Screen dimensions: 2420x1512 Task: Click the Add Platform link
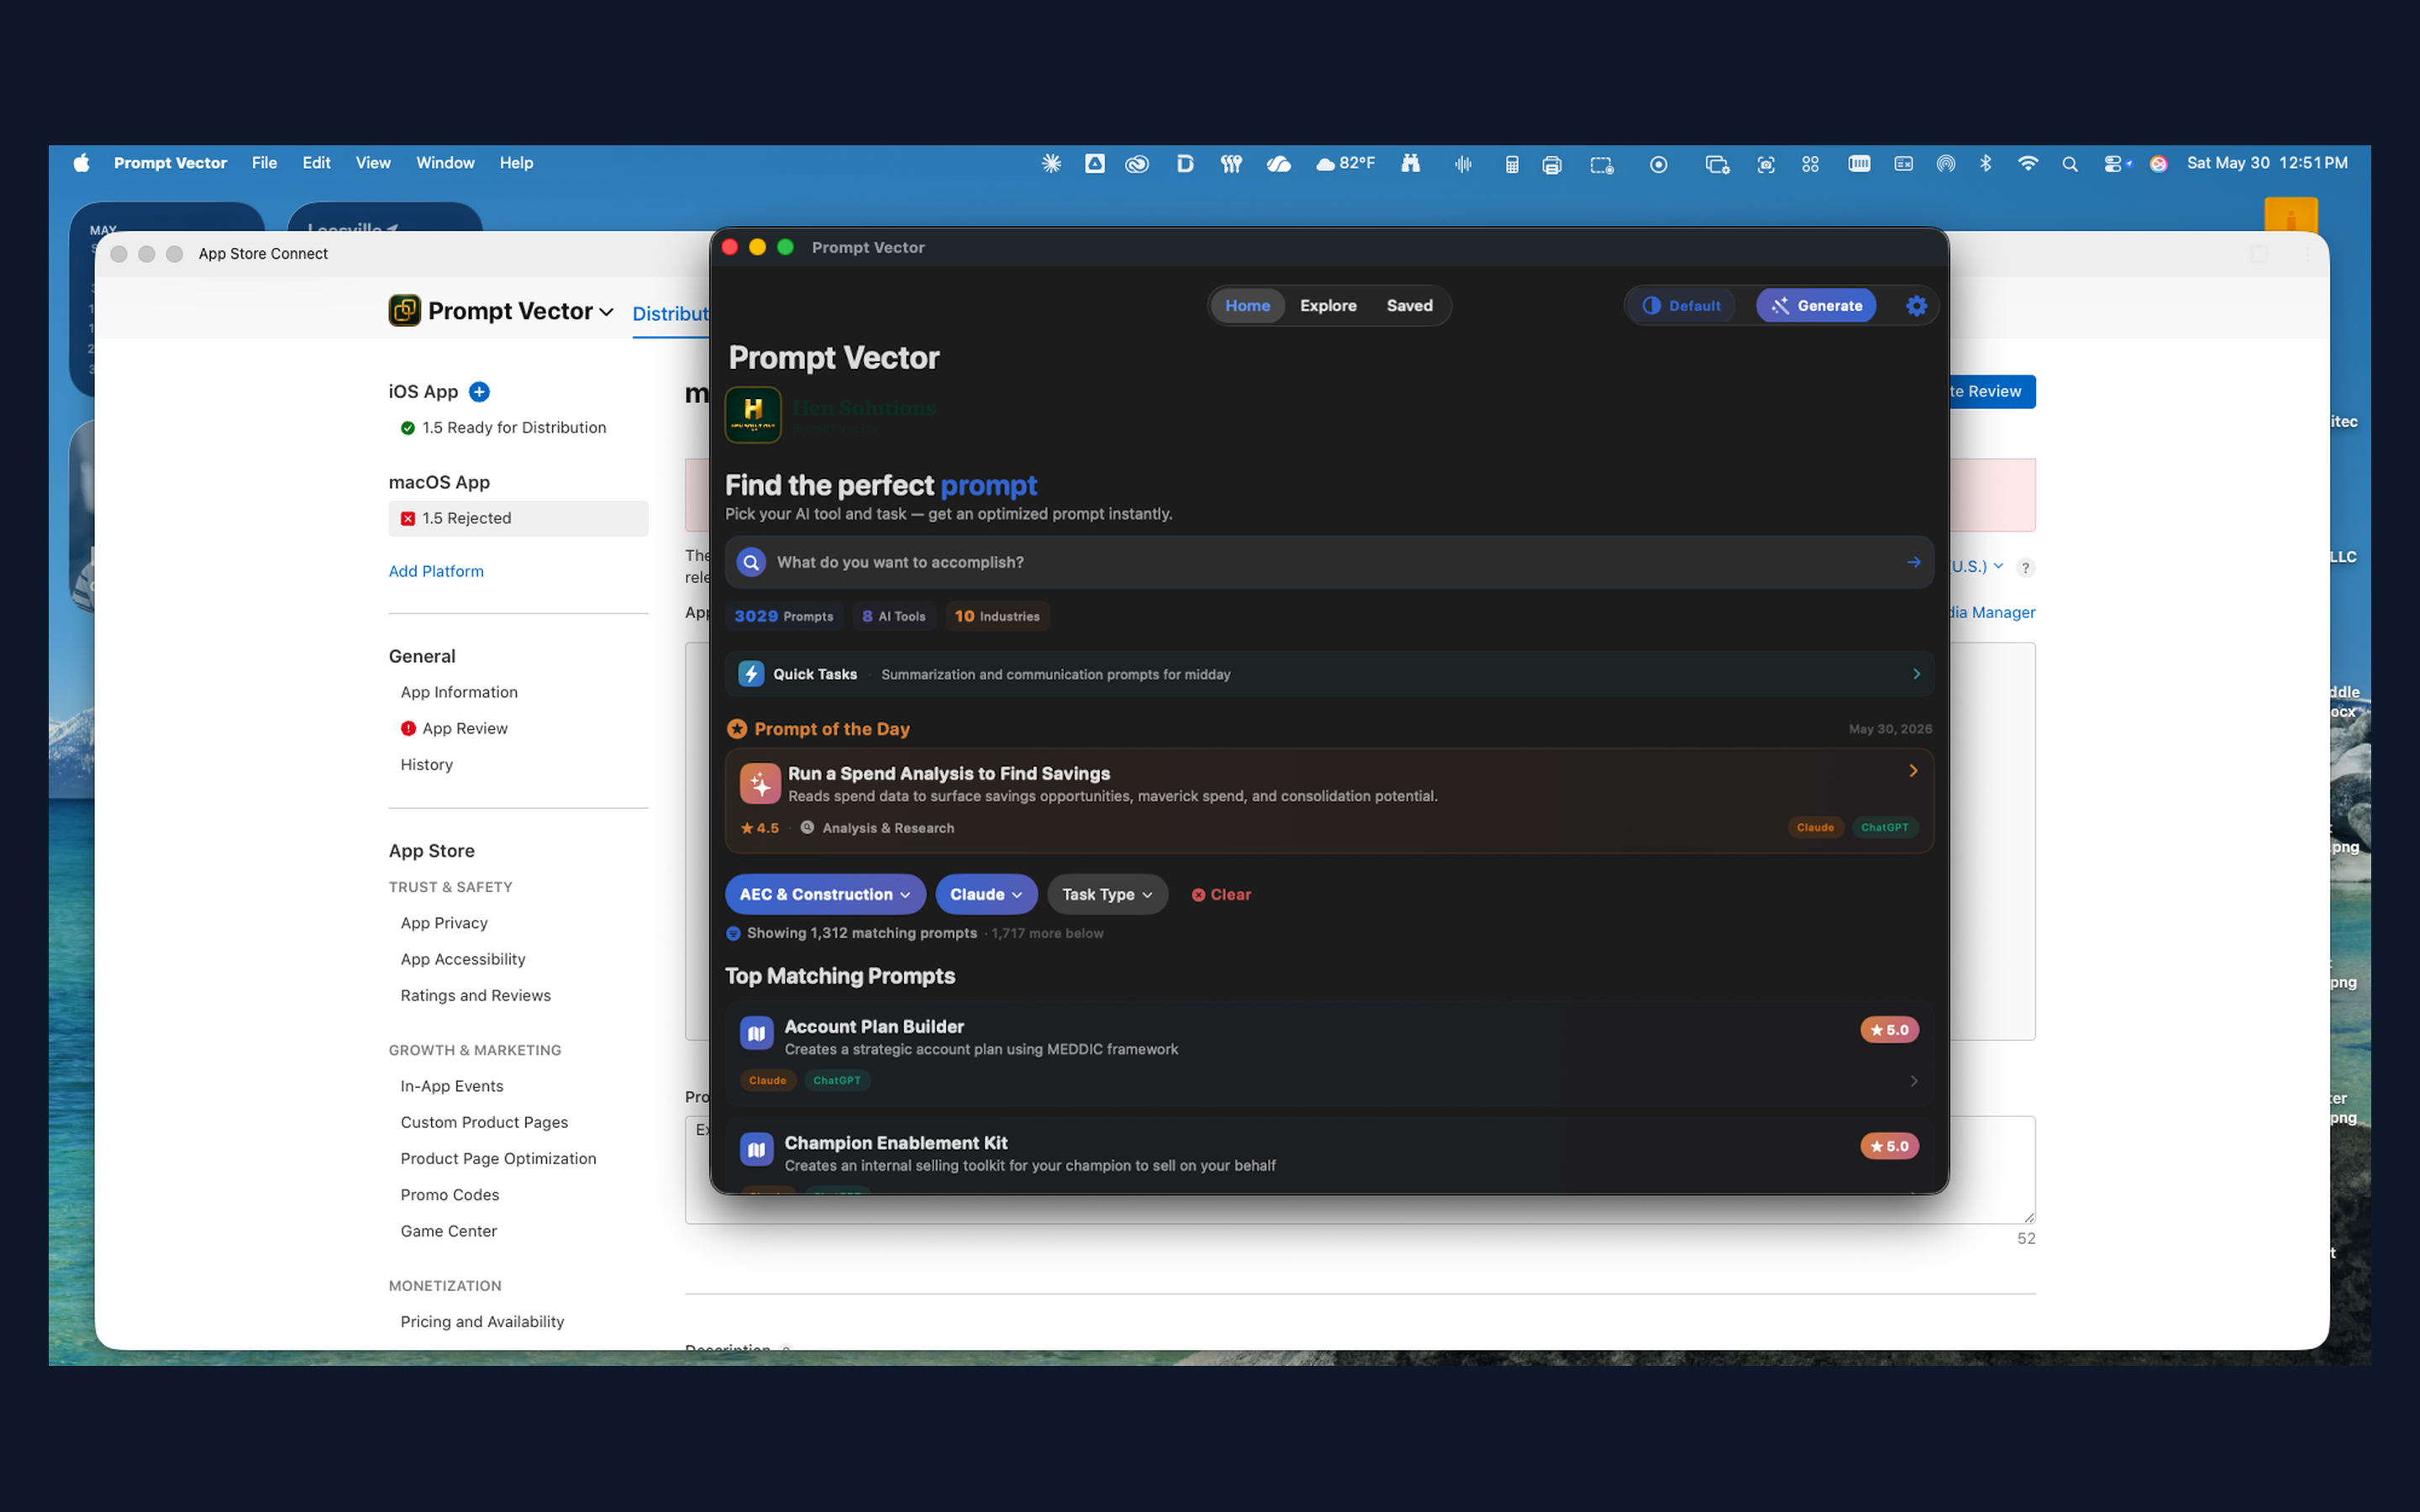(x=436, y=571)
